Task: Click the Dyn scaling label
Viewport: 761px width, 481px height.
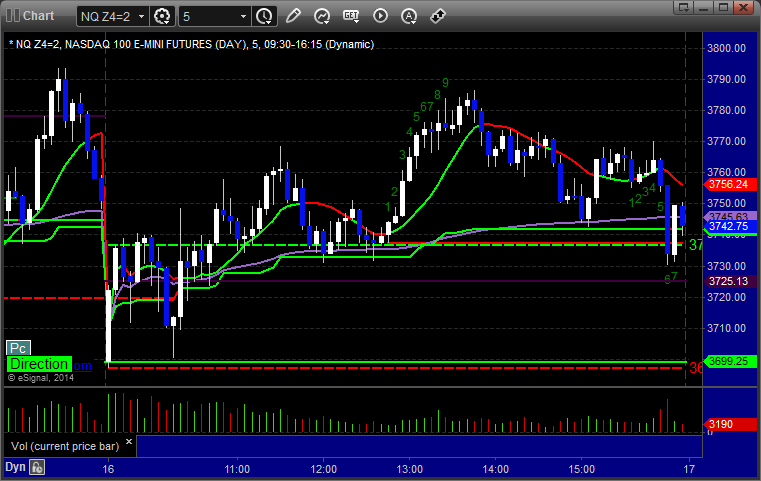Action: pyautogui.click(x=15, y=467)
